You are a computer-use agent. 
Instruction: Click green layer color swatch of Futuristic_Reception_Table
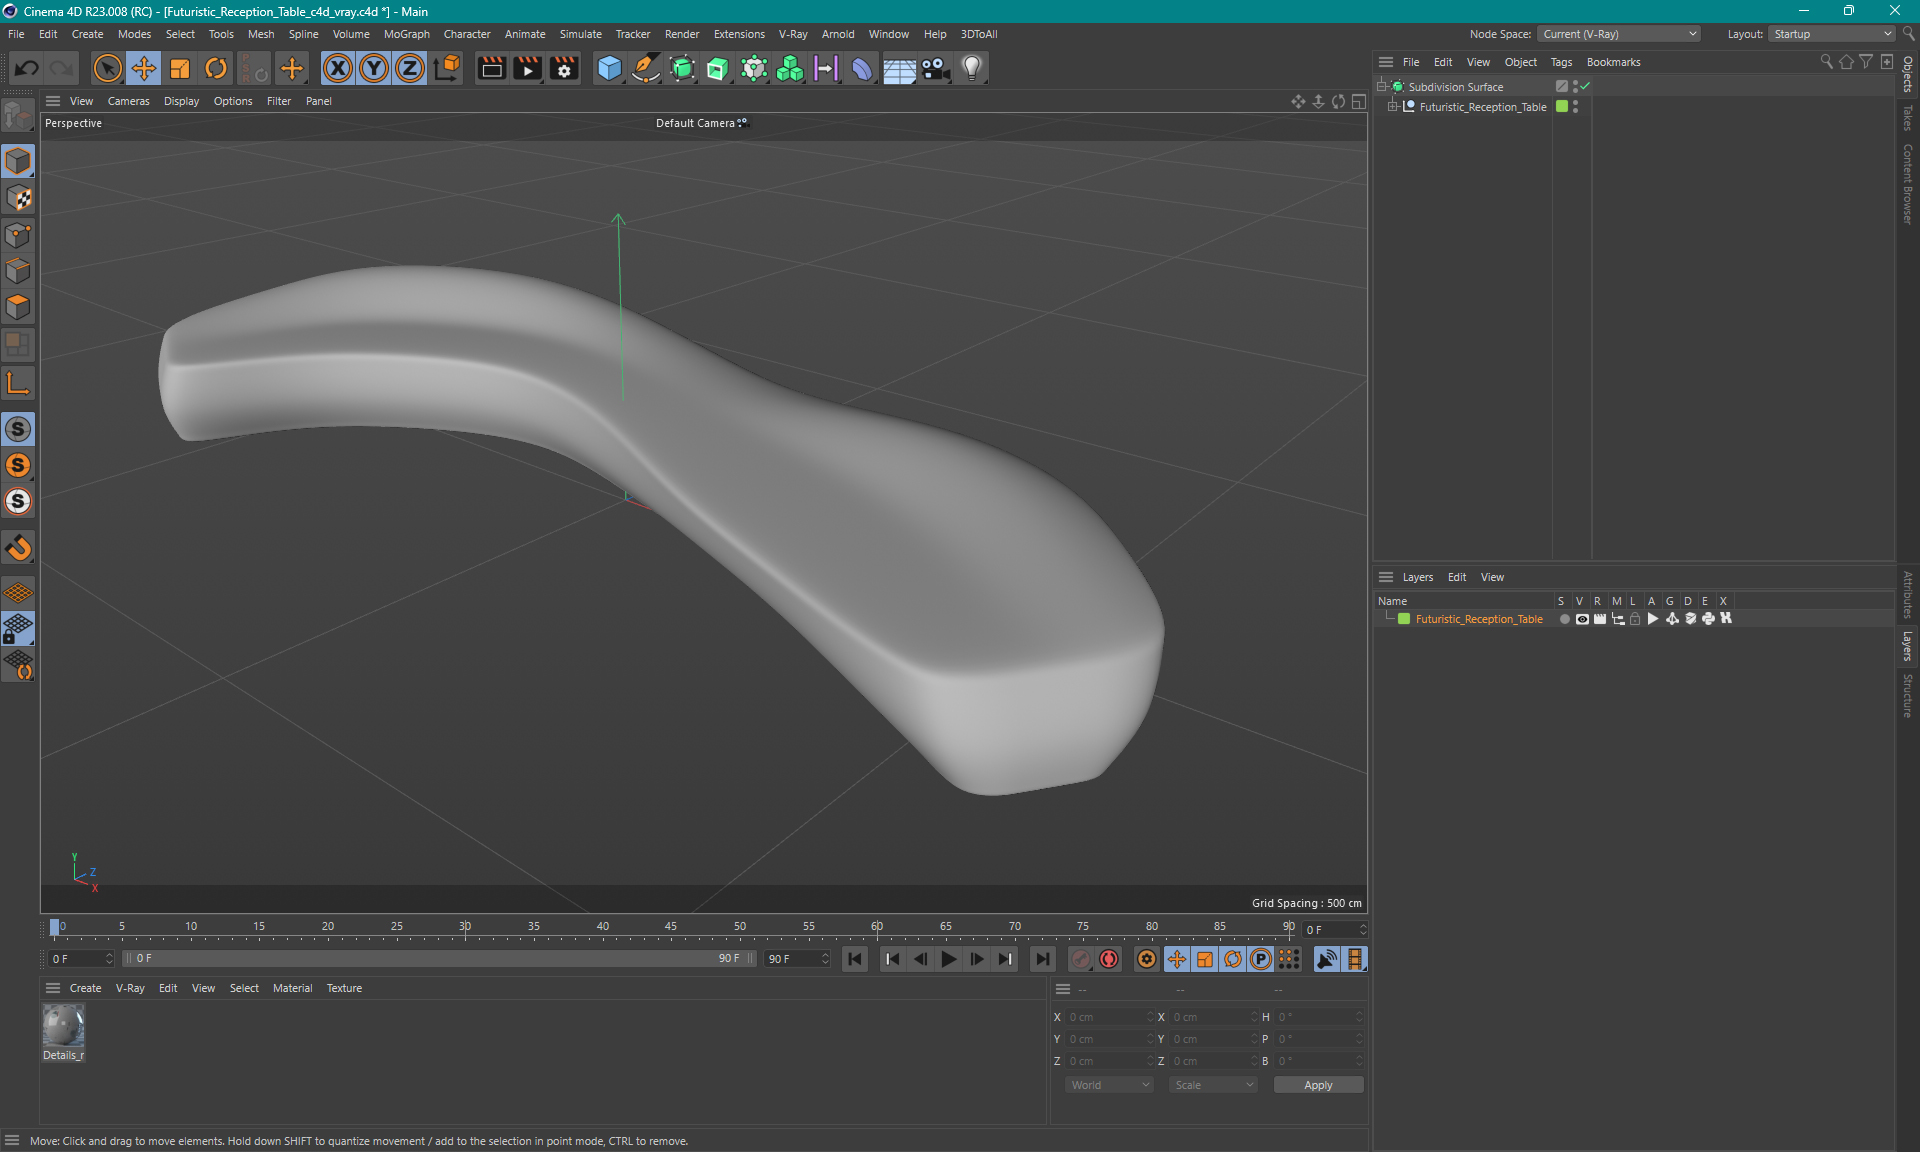[1404, 619]
